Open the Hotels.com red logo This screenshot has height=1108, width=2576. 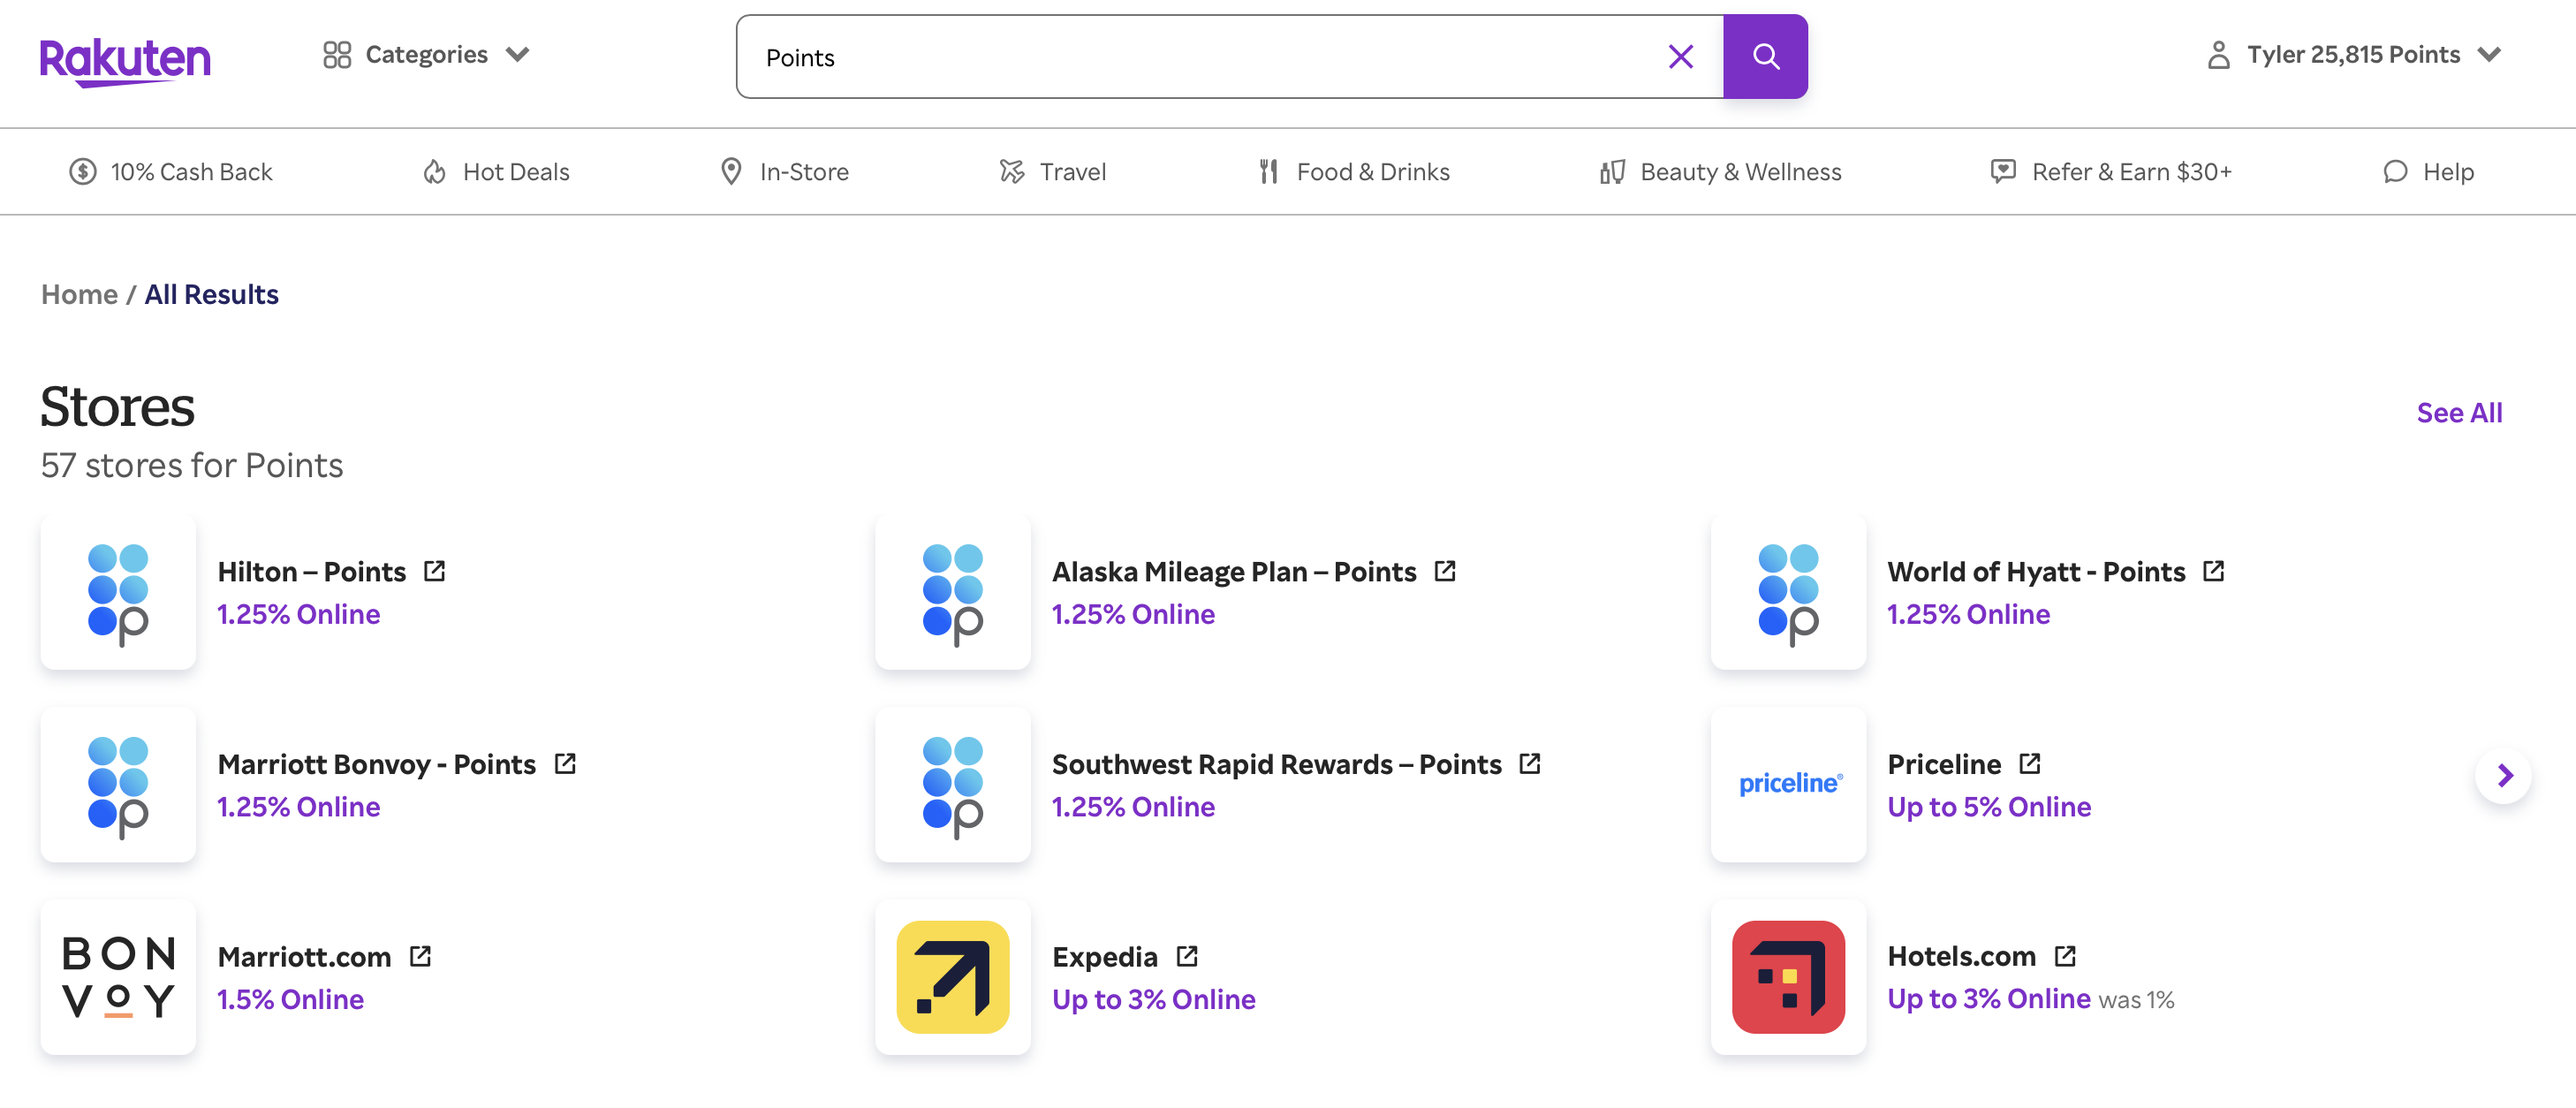(1788, 977)
